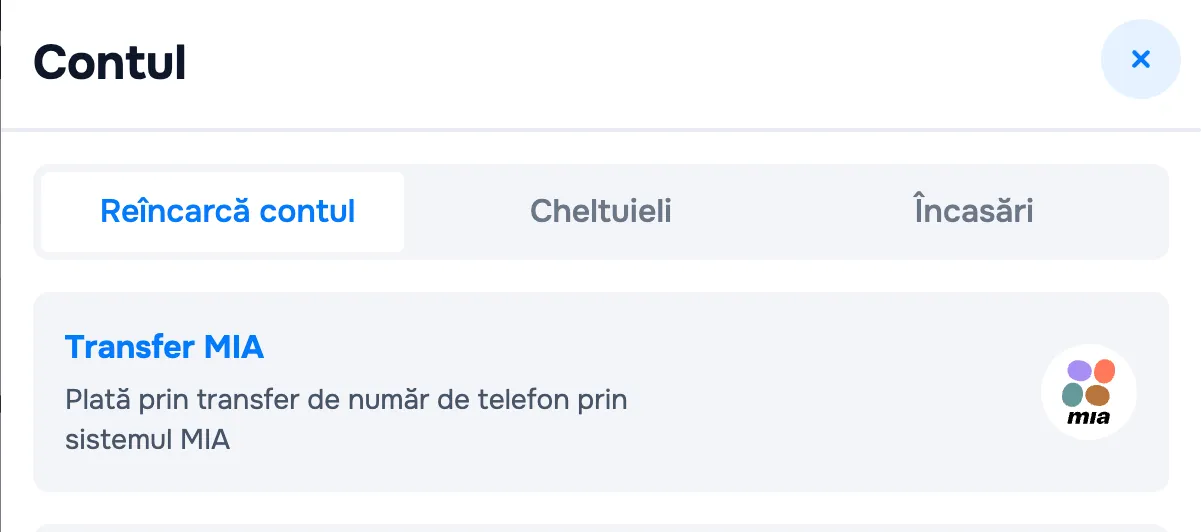This screenshot has height=532, width=1201.
Task: Open the Transfer MIA title link
Action: (164, 347)
